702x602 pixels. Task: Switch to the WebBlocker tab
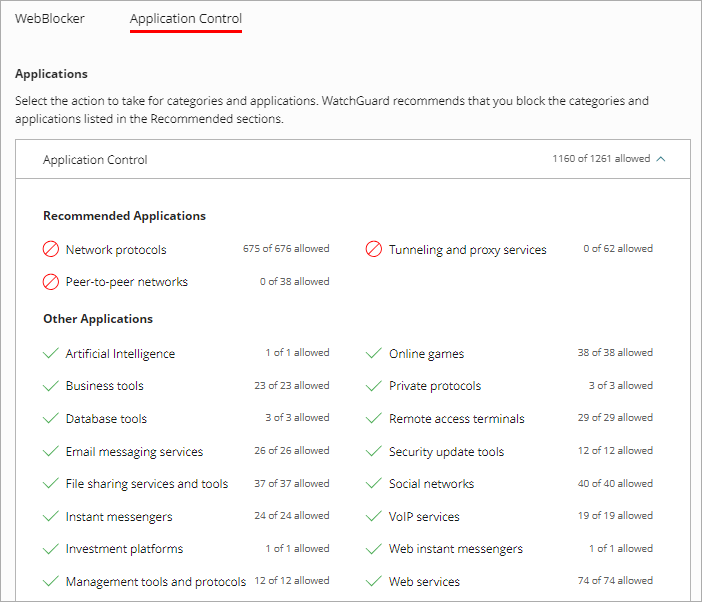(x=50, y=19)
